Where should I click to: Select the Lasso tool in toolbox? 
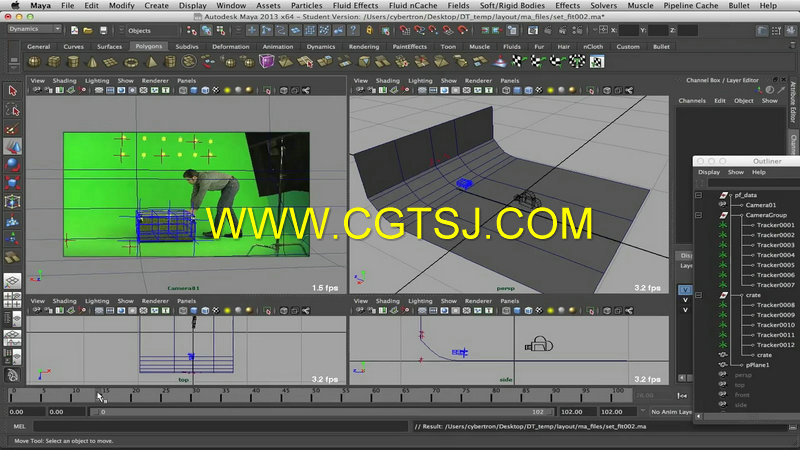13,110
